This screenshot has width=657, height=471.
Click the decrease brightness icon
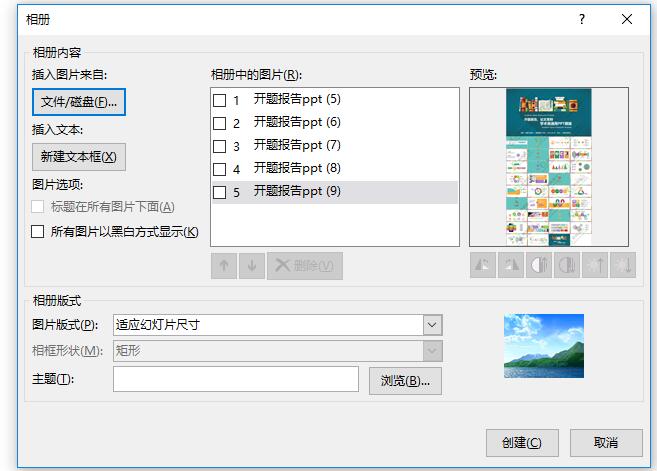click(623, 265)
